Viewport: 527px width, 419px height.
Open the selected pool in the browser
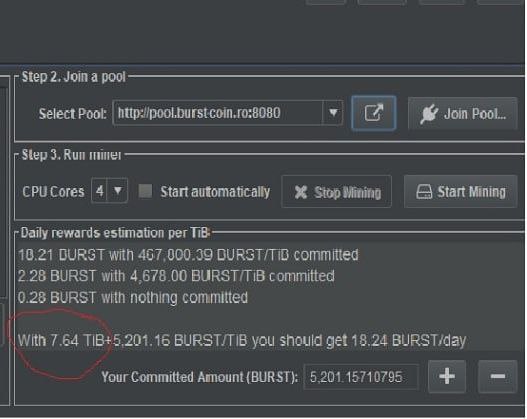click(x=373, y=113)
